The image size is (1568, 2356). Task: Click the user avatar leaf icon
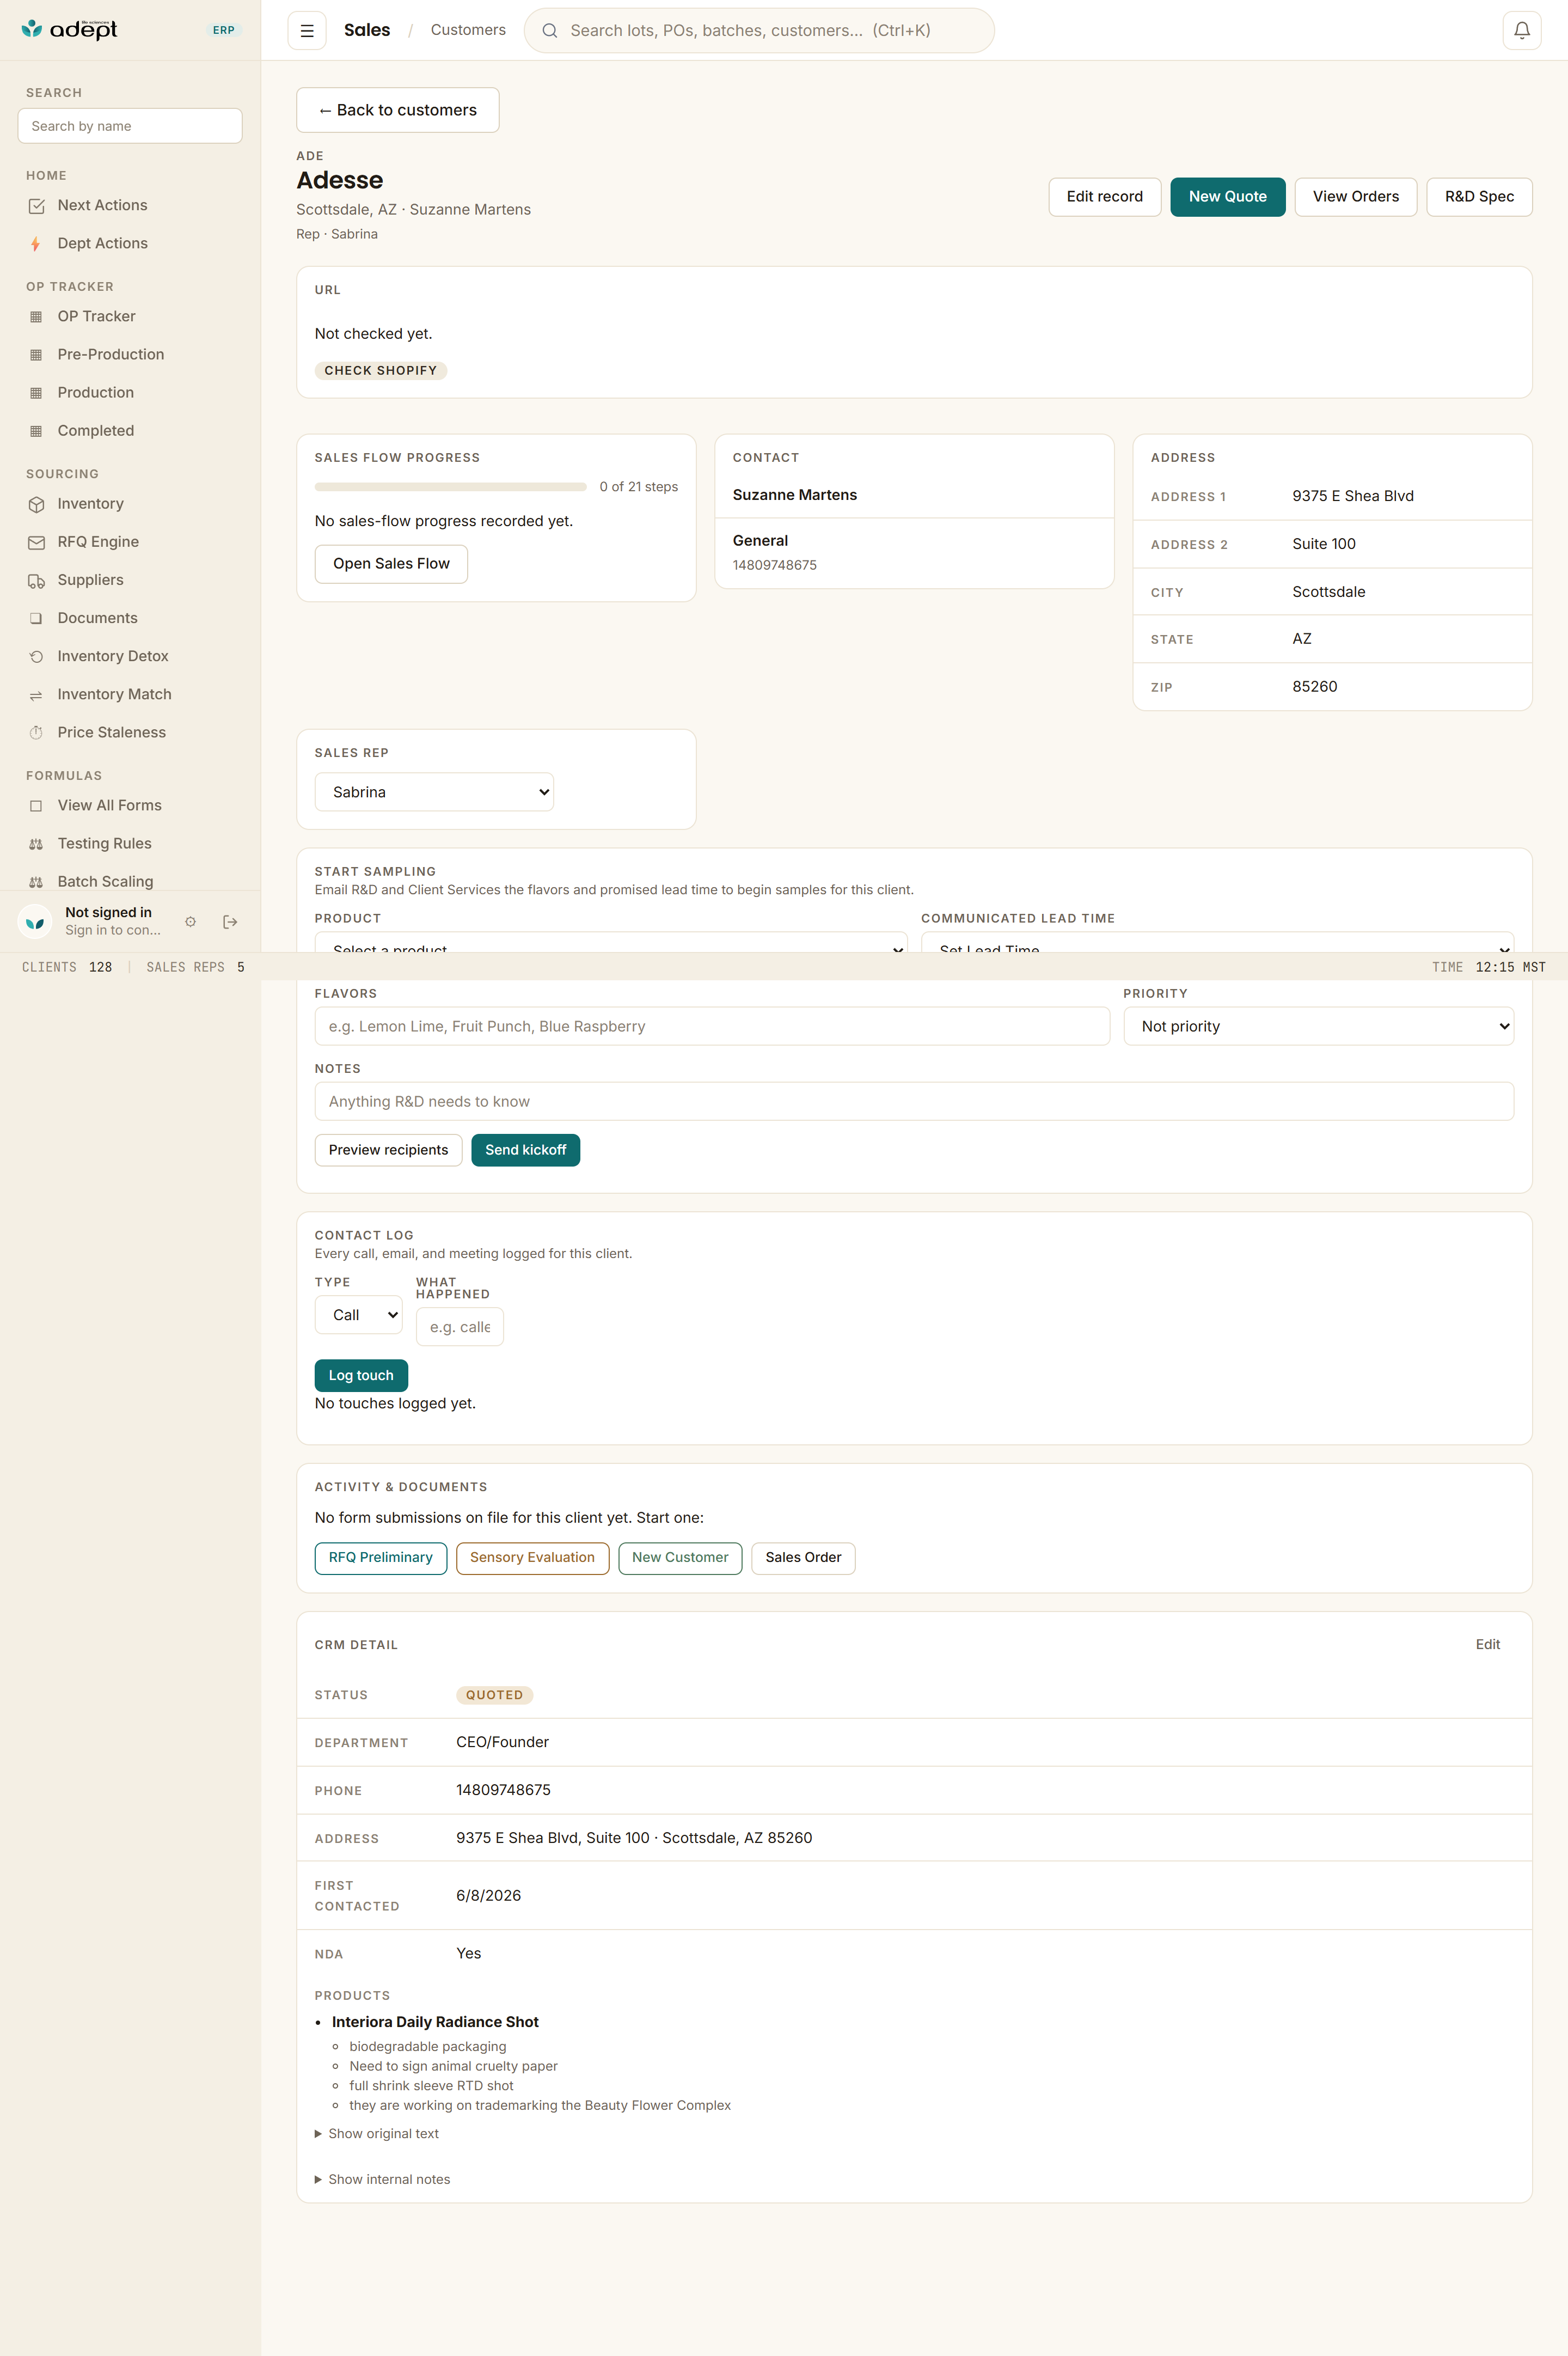coord(35,922)
